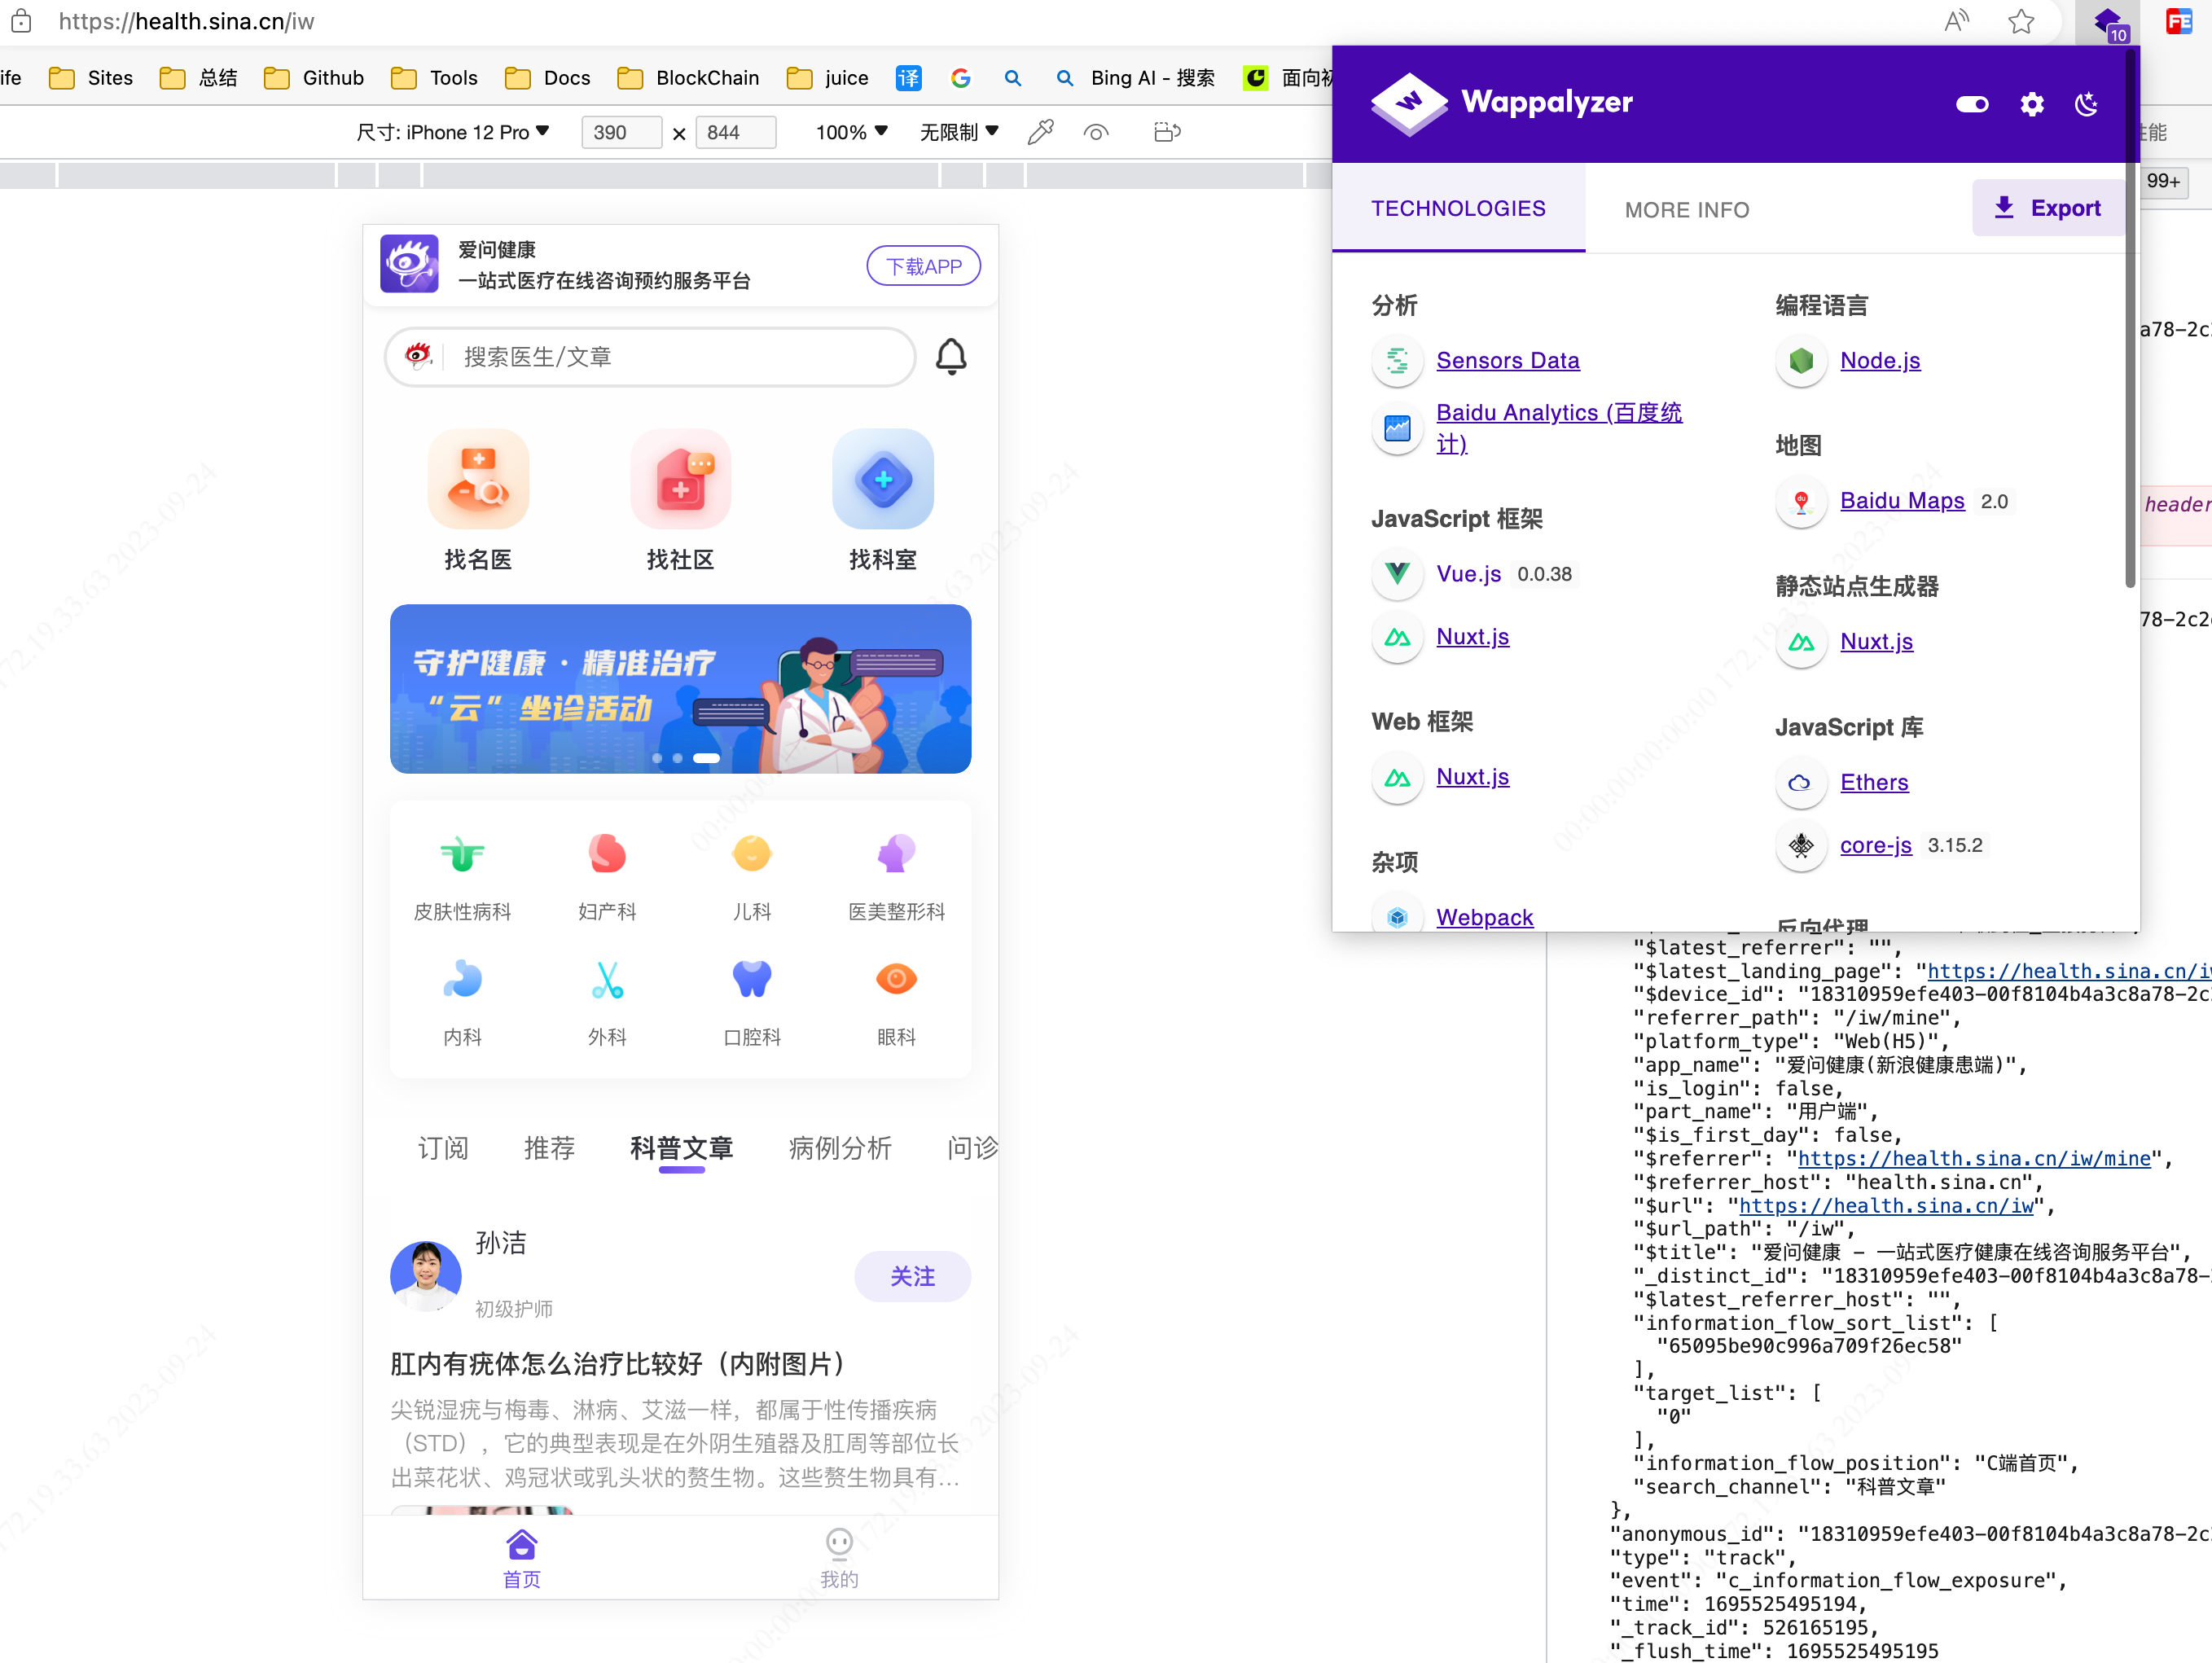Switch to the 订阅 tab
Screen dimensions: 2212x1663
[443, 1148]
